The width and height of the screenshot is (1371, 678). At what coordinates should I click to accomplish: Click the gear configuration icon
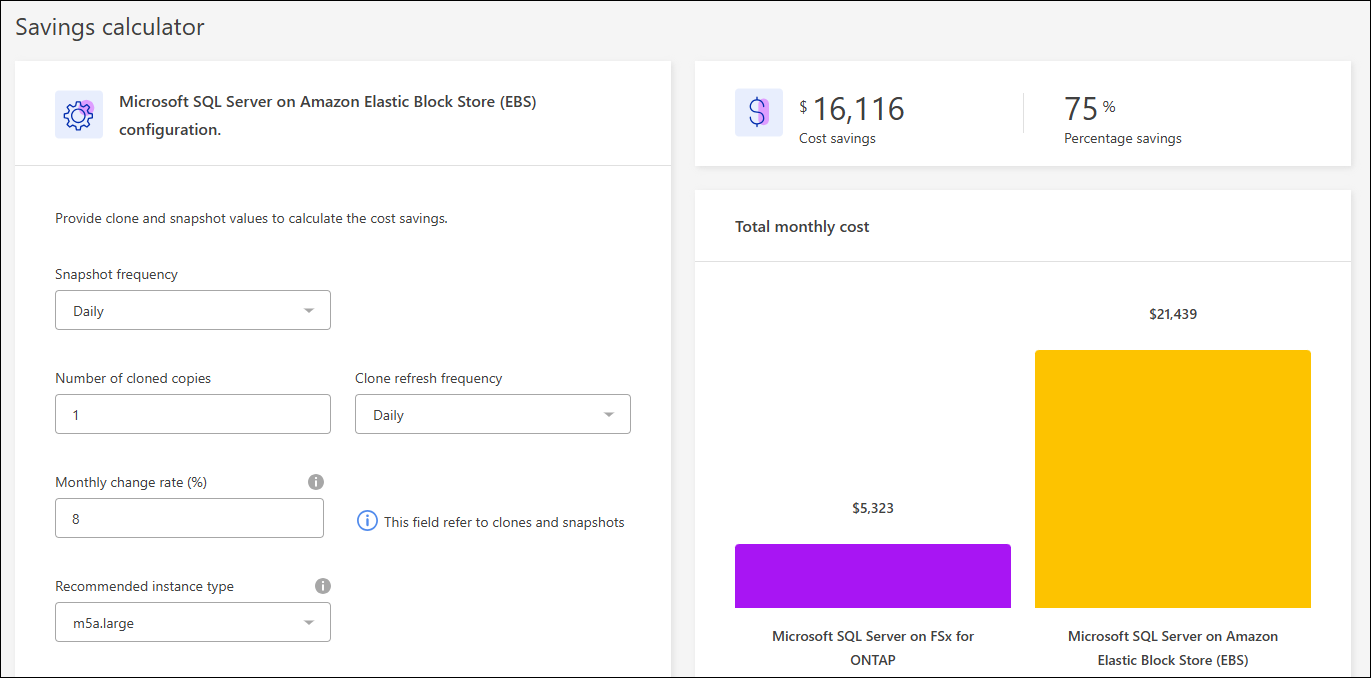[x=78, y=115]
